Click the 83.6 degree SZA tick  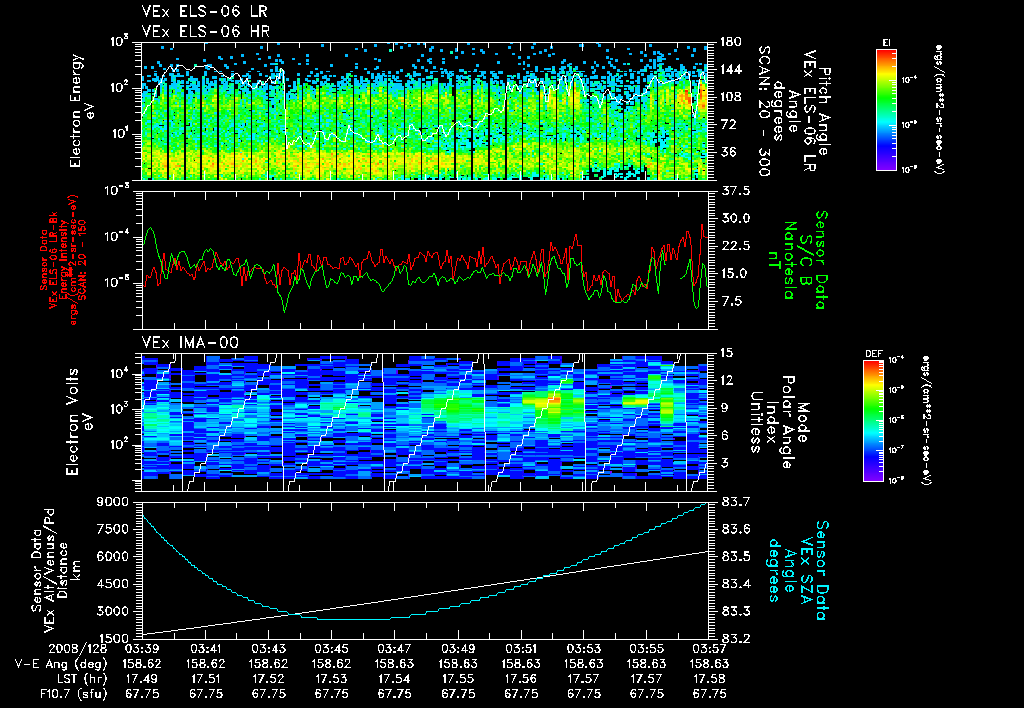point(735,529)
